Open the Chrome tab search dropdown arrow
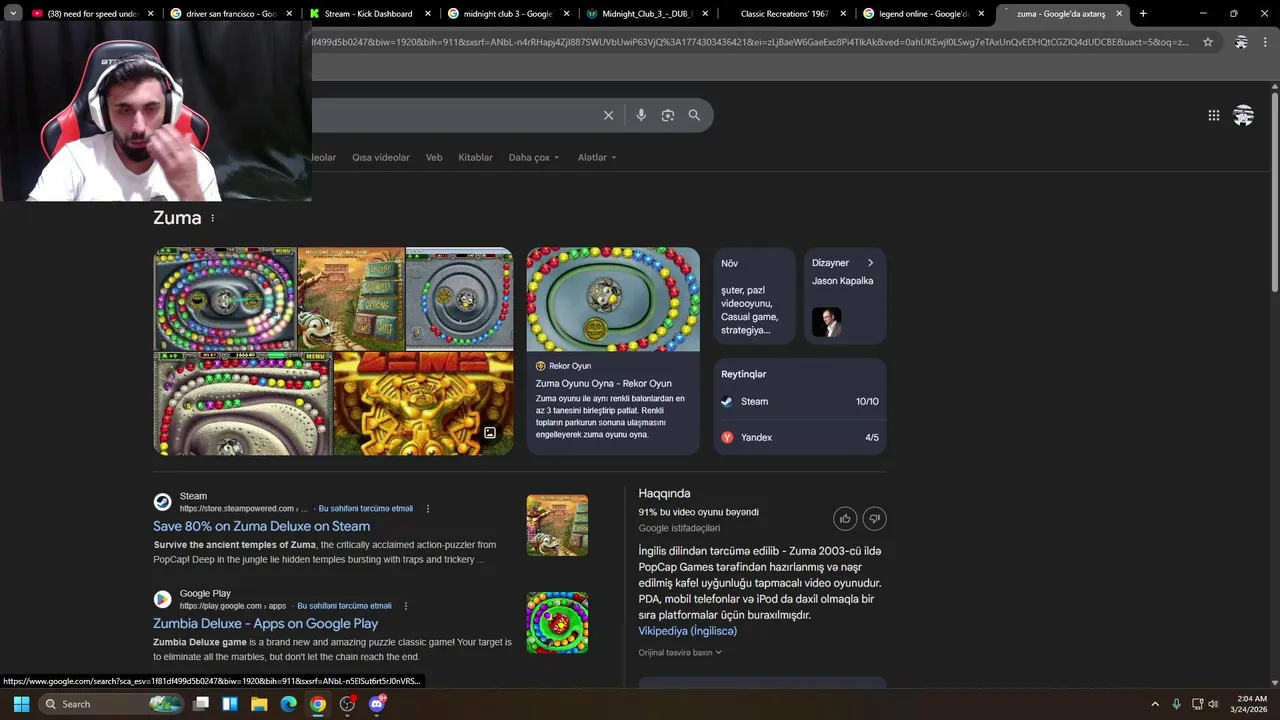 pos(13,14)
